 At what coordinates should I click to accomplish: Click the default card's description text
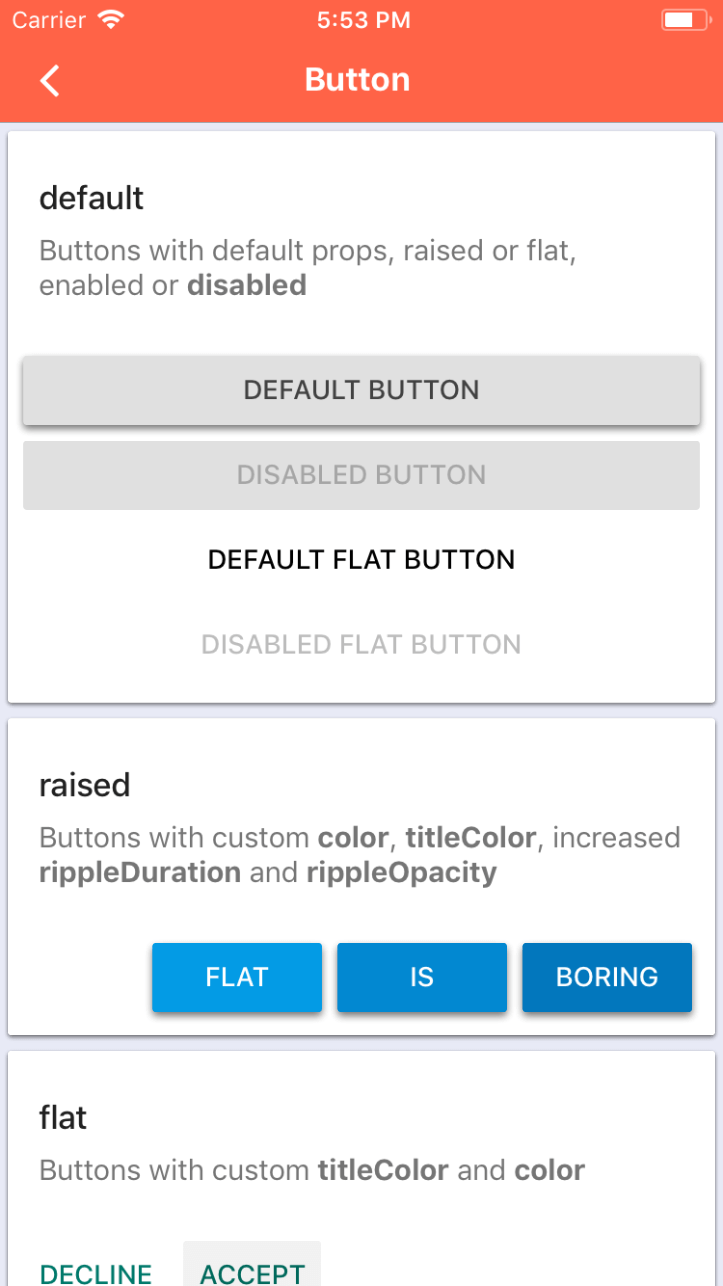[x=307, y=267]
